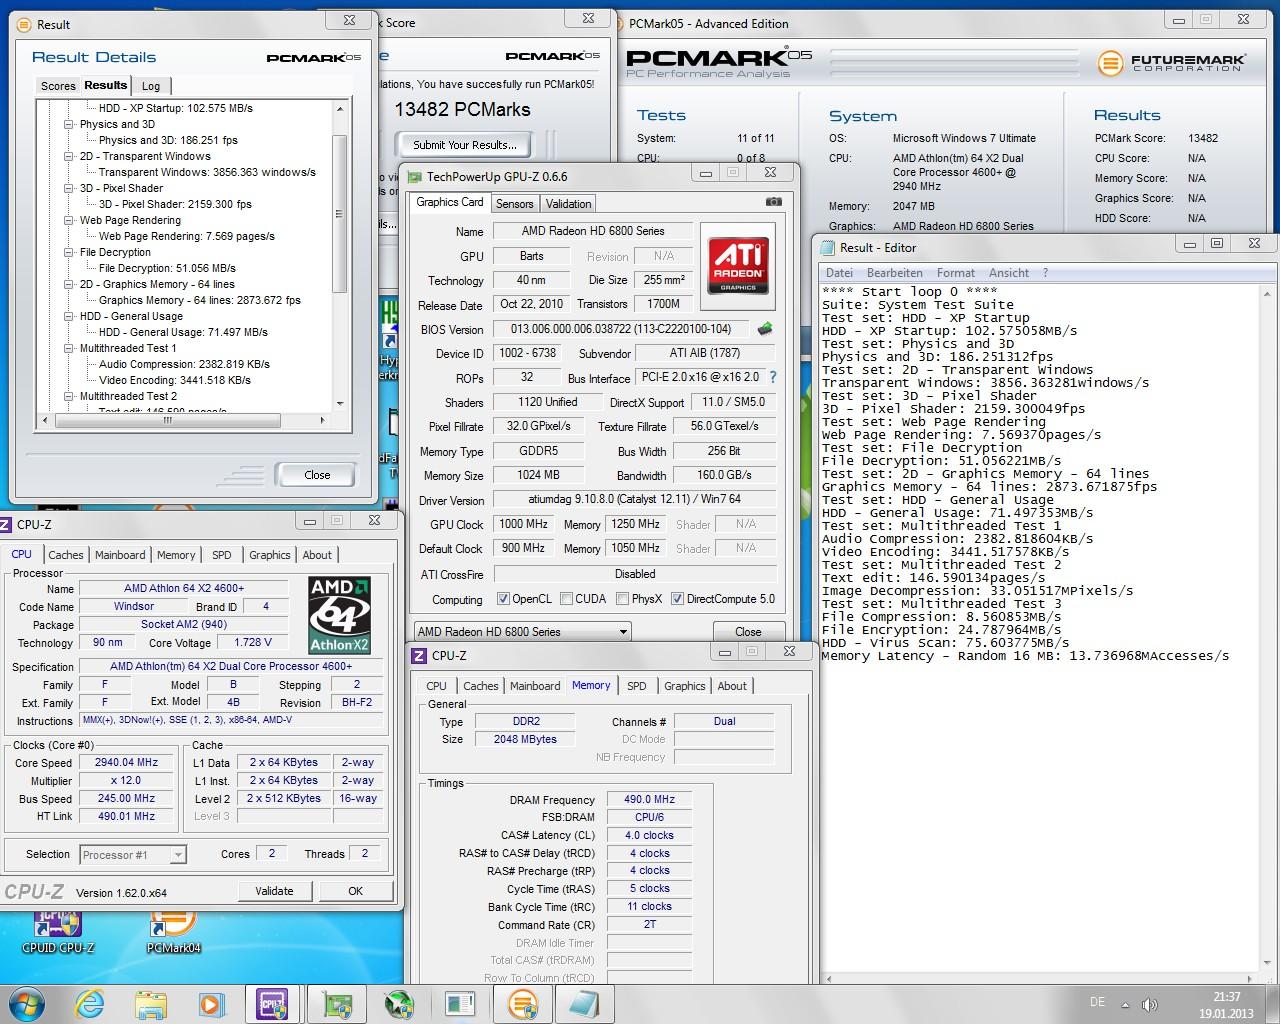Image resolution: width=1280 pixels, height=1024 pixels.
Task: Open the Bearbeiten menu in Result Editor
Action: [x=895, y=273]
